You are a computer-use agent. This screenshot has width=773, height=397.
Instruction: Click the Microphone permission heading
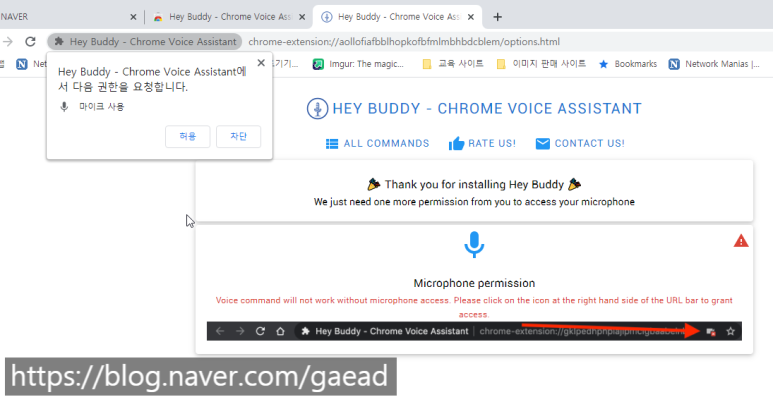474,283
